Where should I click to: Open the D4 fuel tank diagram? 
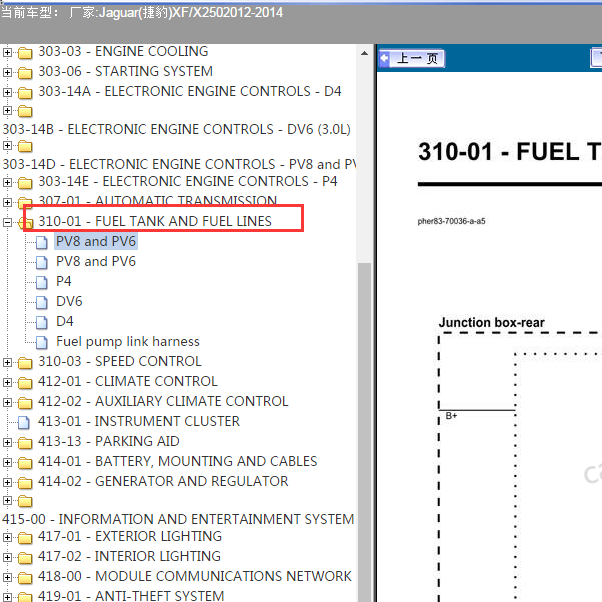[64, 321]
